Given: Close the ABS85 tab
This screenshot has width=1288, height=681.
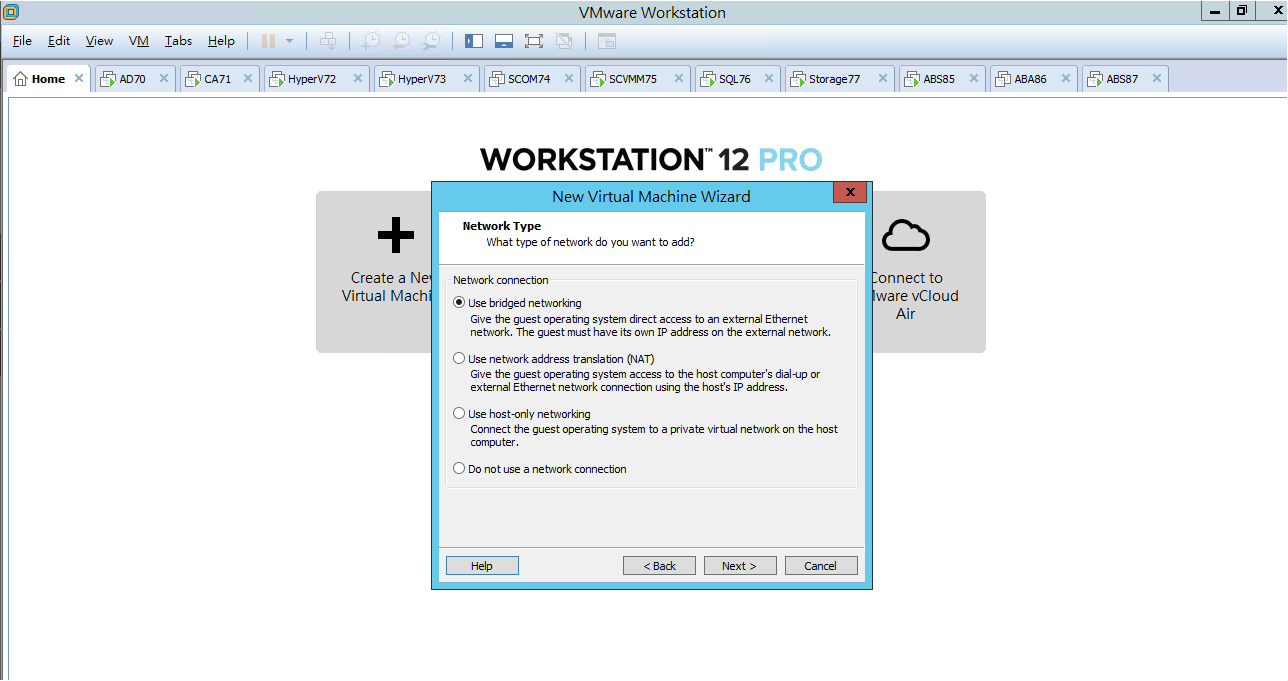Looking at the screenshot, I should pyautogui.click(x=975, y=78).
